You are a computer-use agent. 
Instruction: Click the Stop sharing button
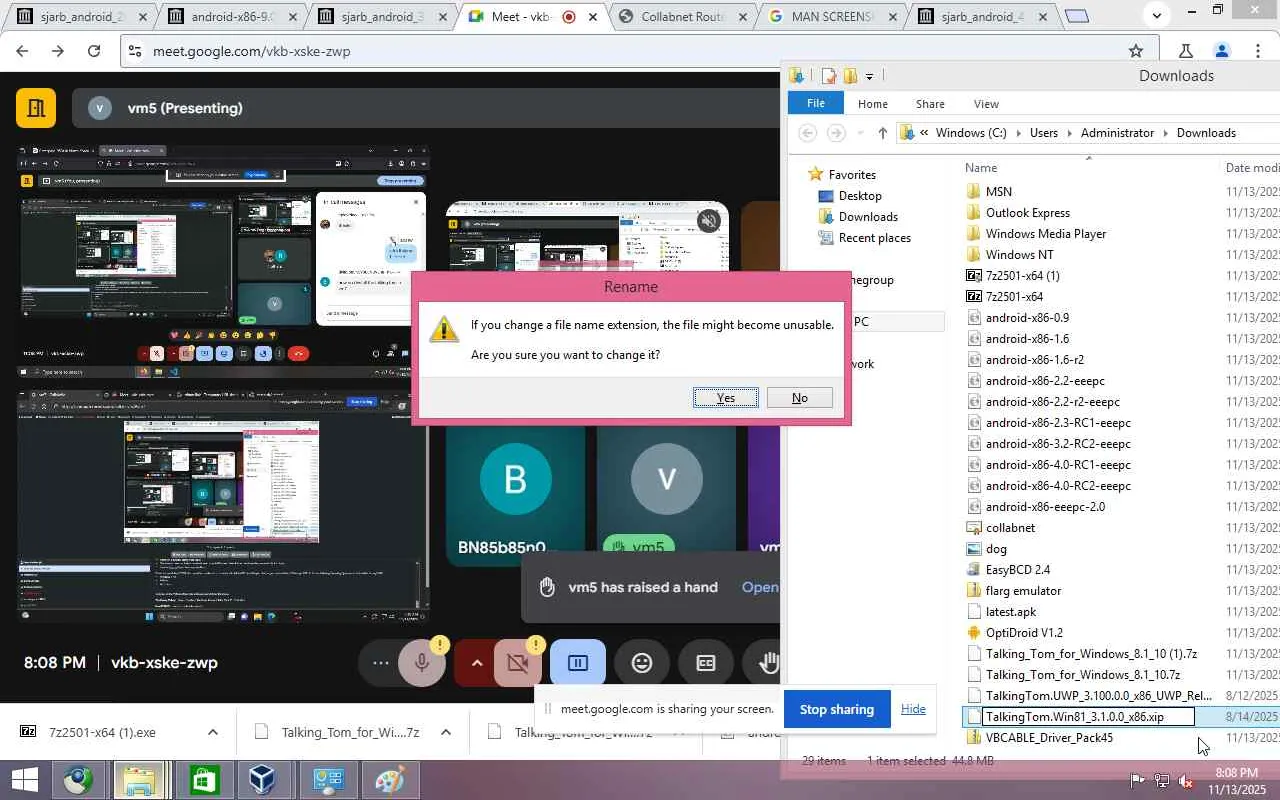pos(837,709)
